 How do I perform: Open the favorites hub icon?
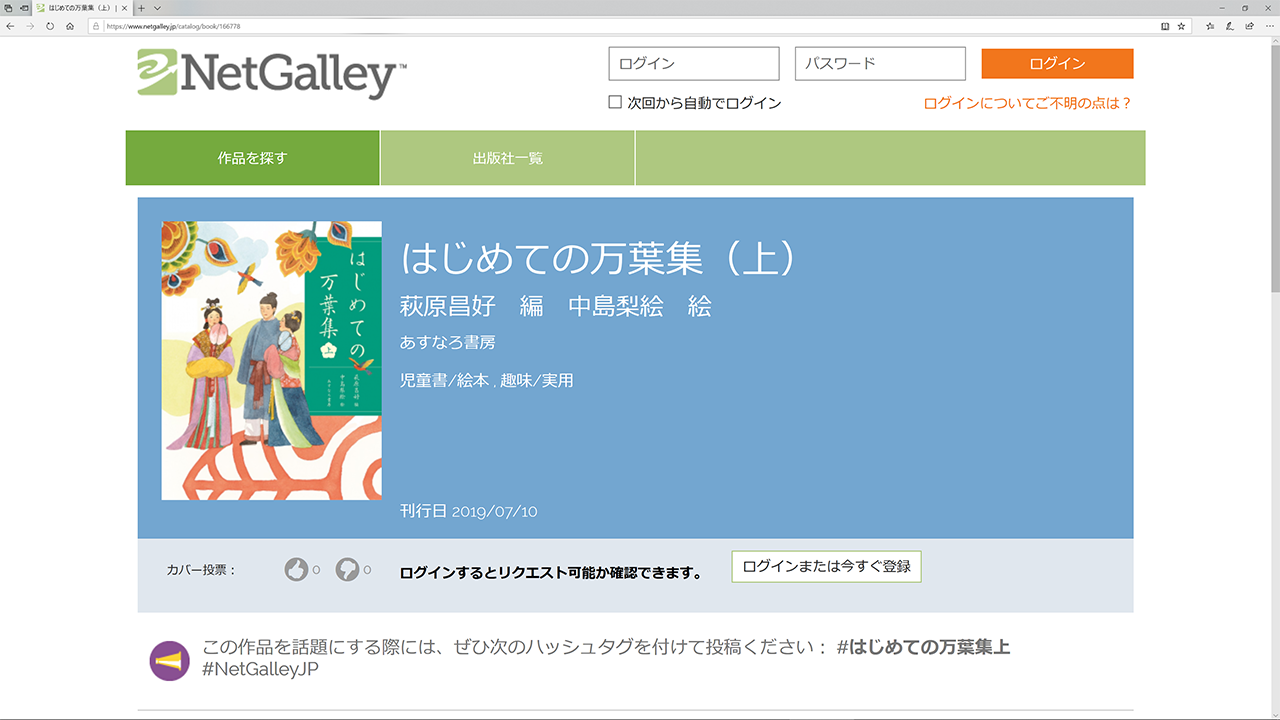pyautogui.click(x=1210, y=26)
